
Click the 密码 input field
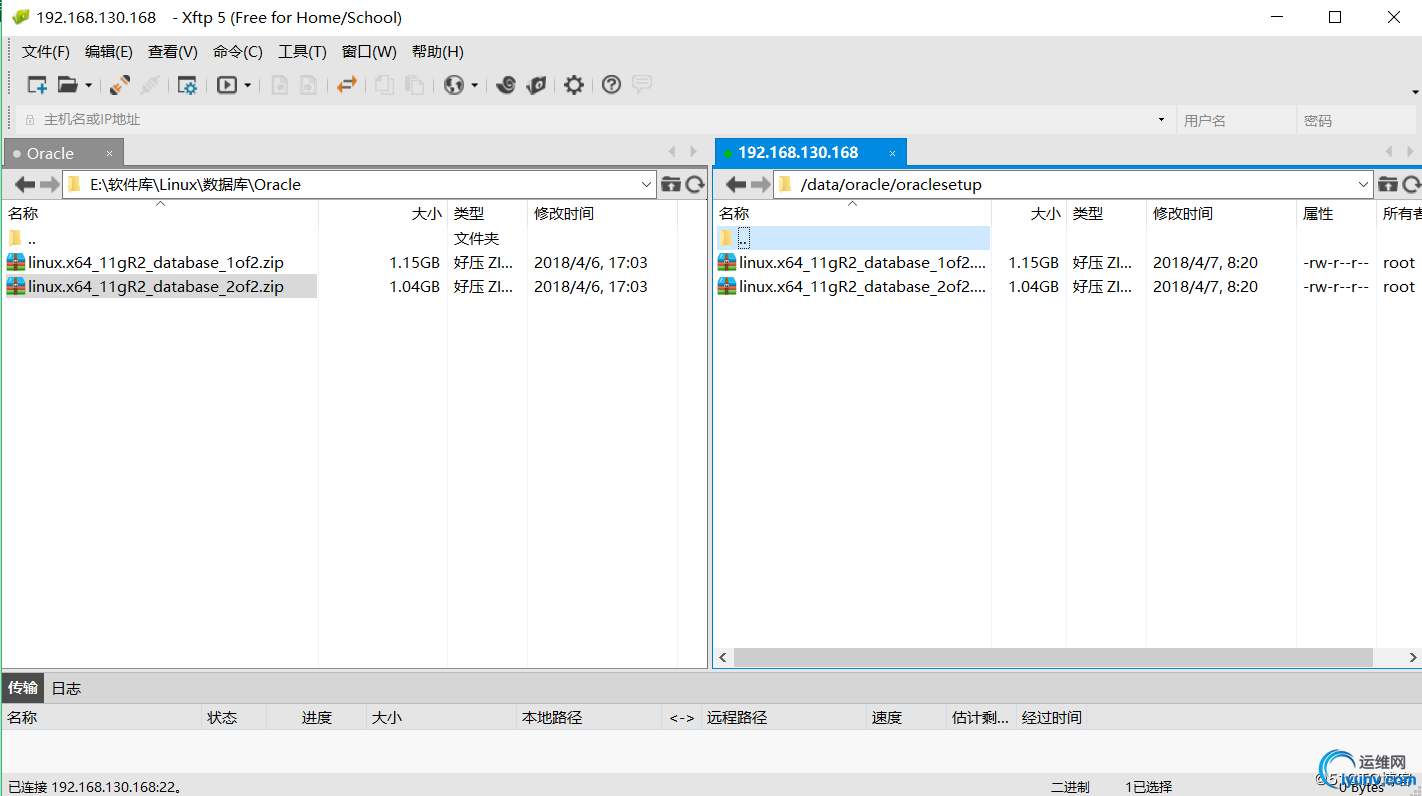pos(1357,120)
